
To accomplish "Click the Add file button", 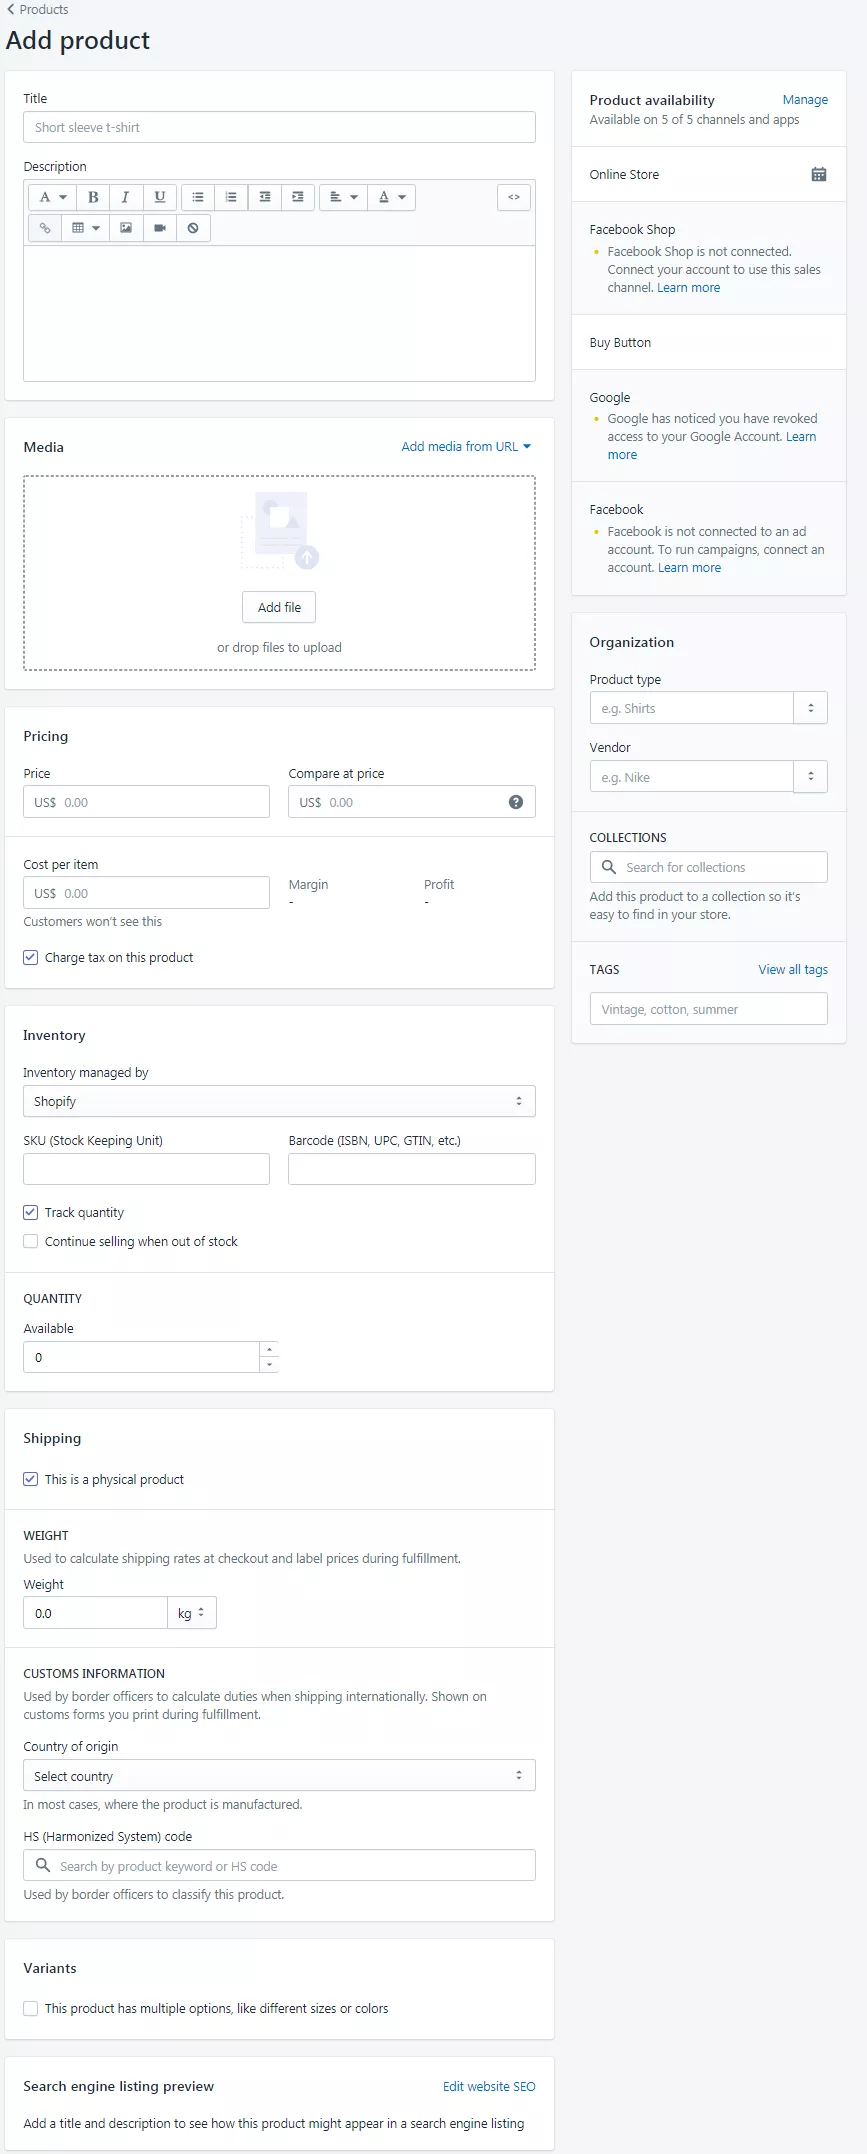I will pos(279,607).
